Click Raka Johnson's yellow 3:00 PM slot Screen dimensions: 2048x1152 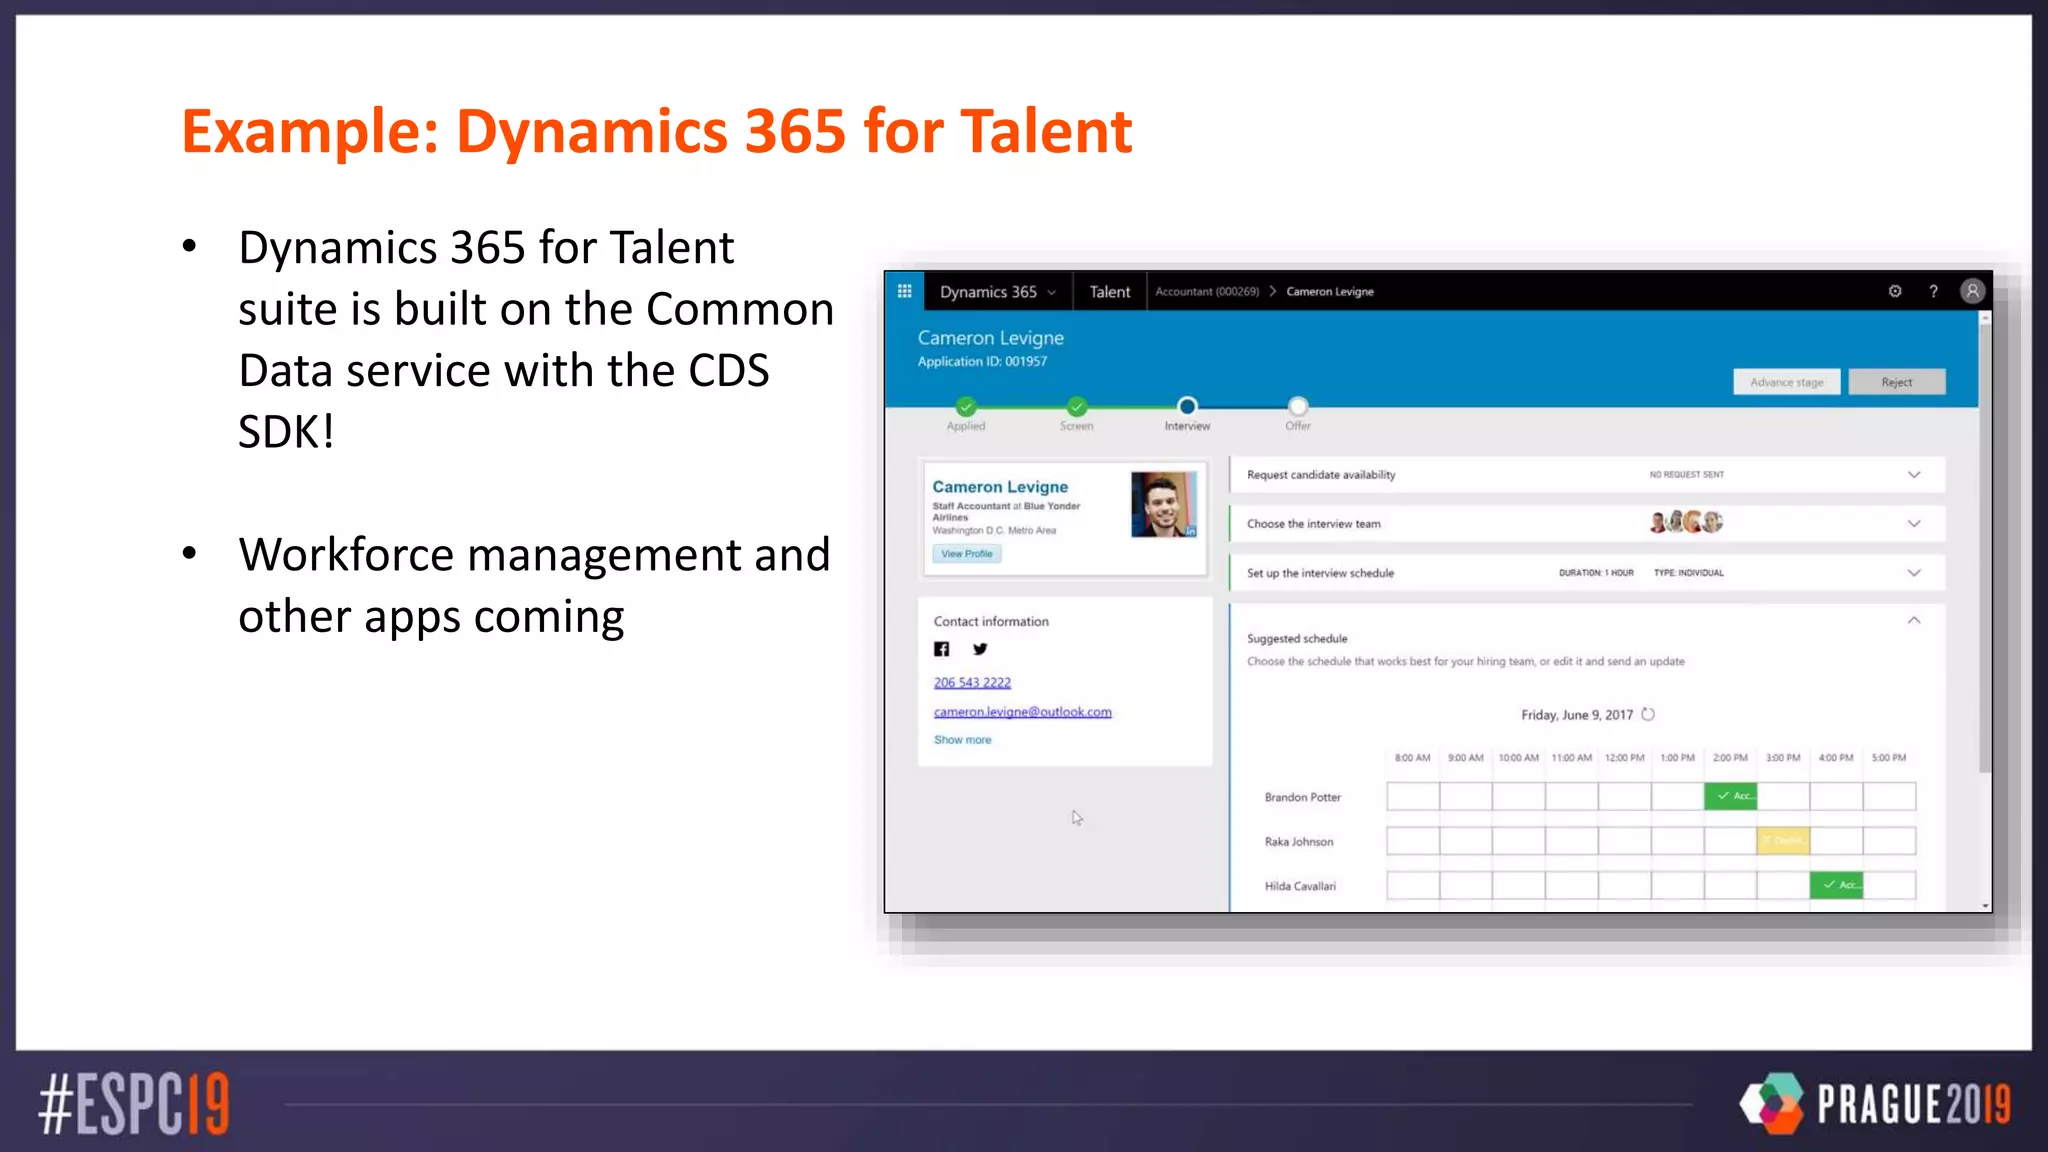(1783, 840)
